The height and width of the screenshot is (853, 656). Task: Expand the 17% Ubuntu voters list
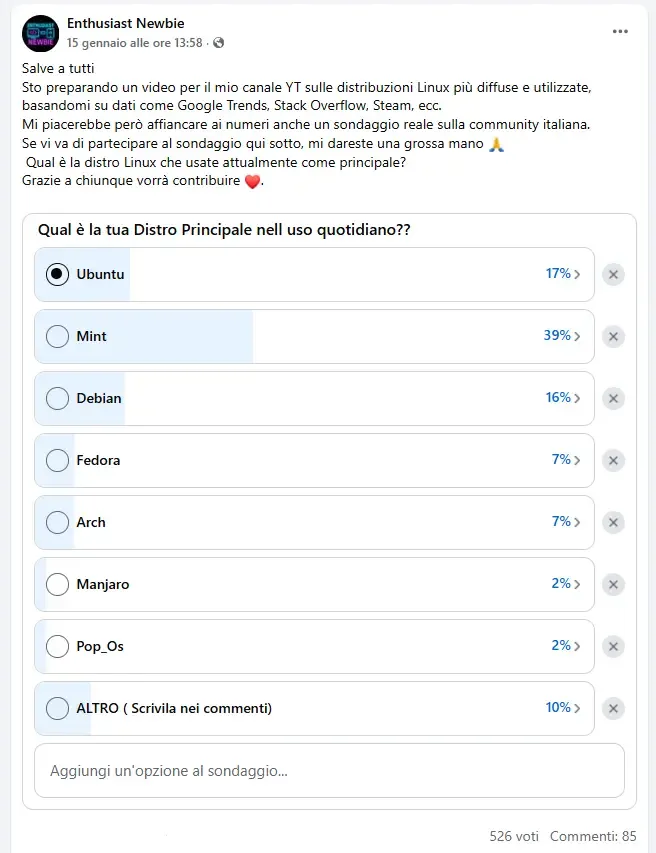coord(563,274)
